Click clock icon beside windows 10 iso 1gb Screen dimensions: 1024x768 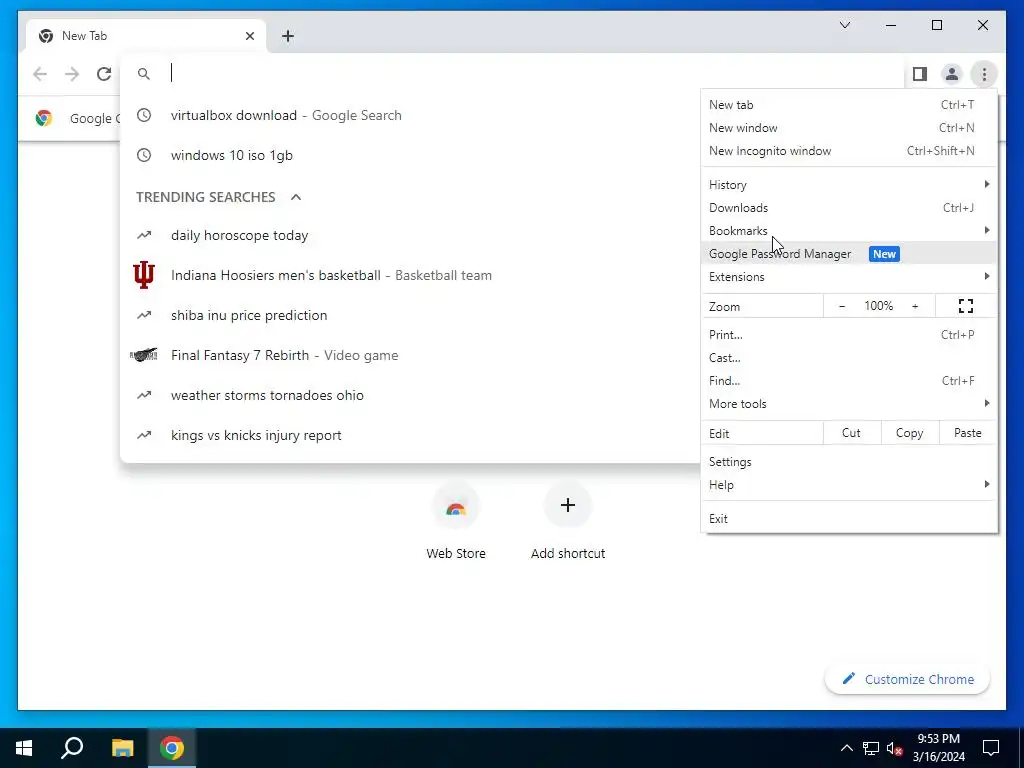pyautogui.click(x=144, y=155)
